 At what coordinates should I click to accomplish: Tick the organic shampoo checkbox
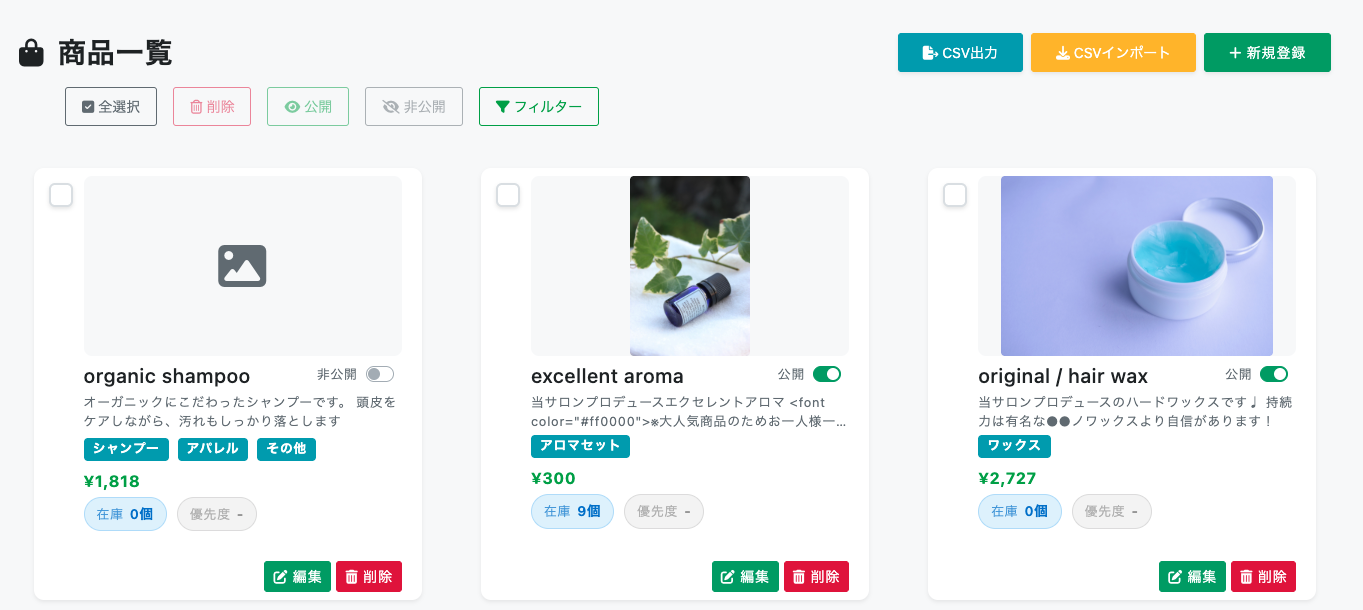(61, 195)
